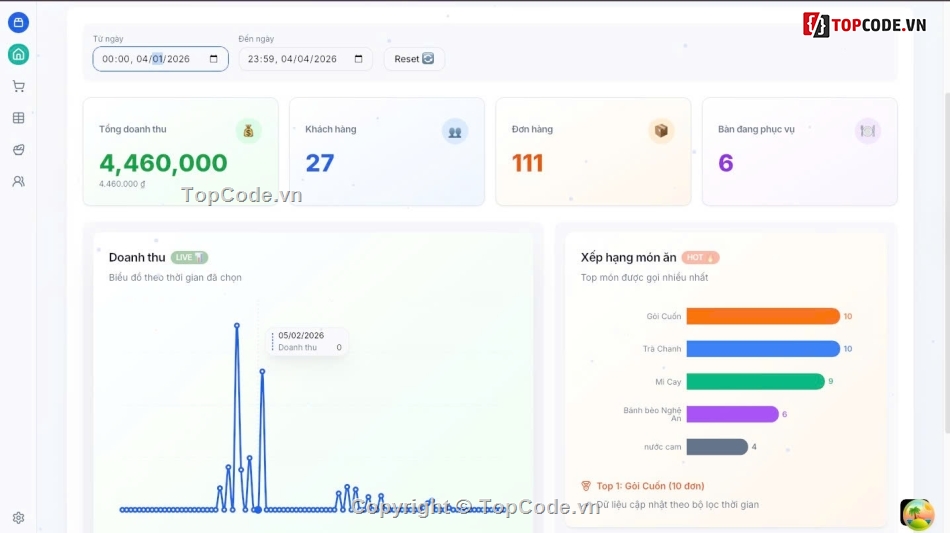Image resolution: width=950 pixels, height=533 pixels.
Task: Click the '4,460,000' revenue value
Action: click(163, 163)
